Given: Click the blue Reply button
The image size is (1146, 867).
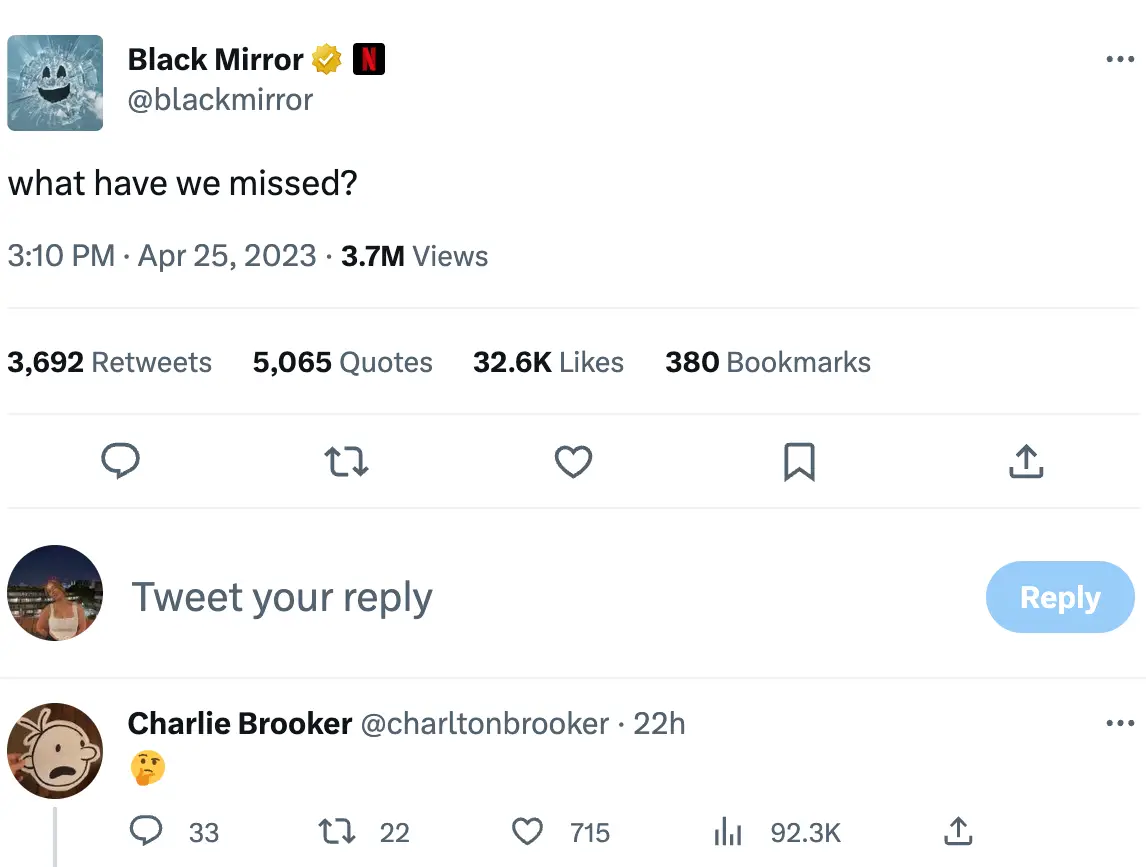Looking at the screenshot, I should [1060, 597].
